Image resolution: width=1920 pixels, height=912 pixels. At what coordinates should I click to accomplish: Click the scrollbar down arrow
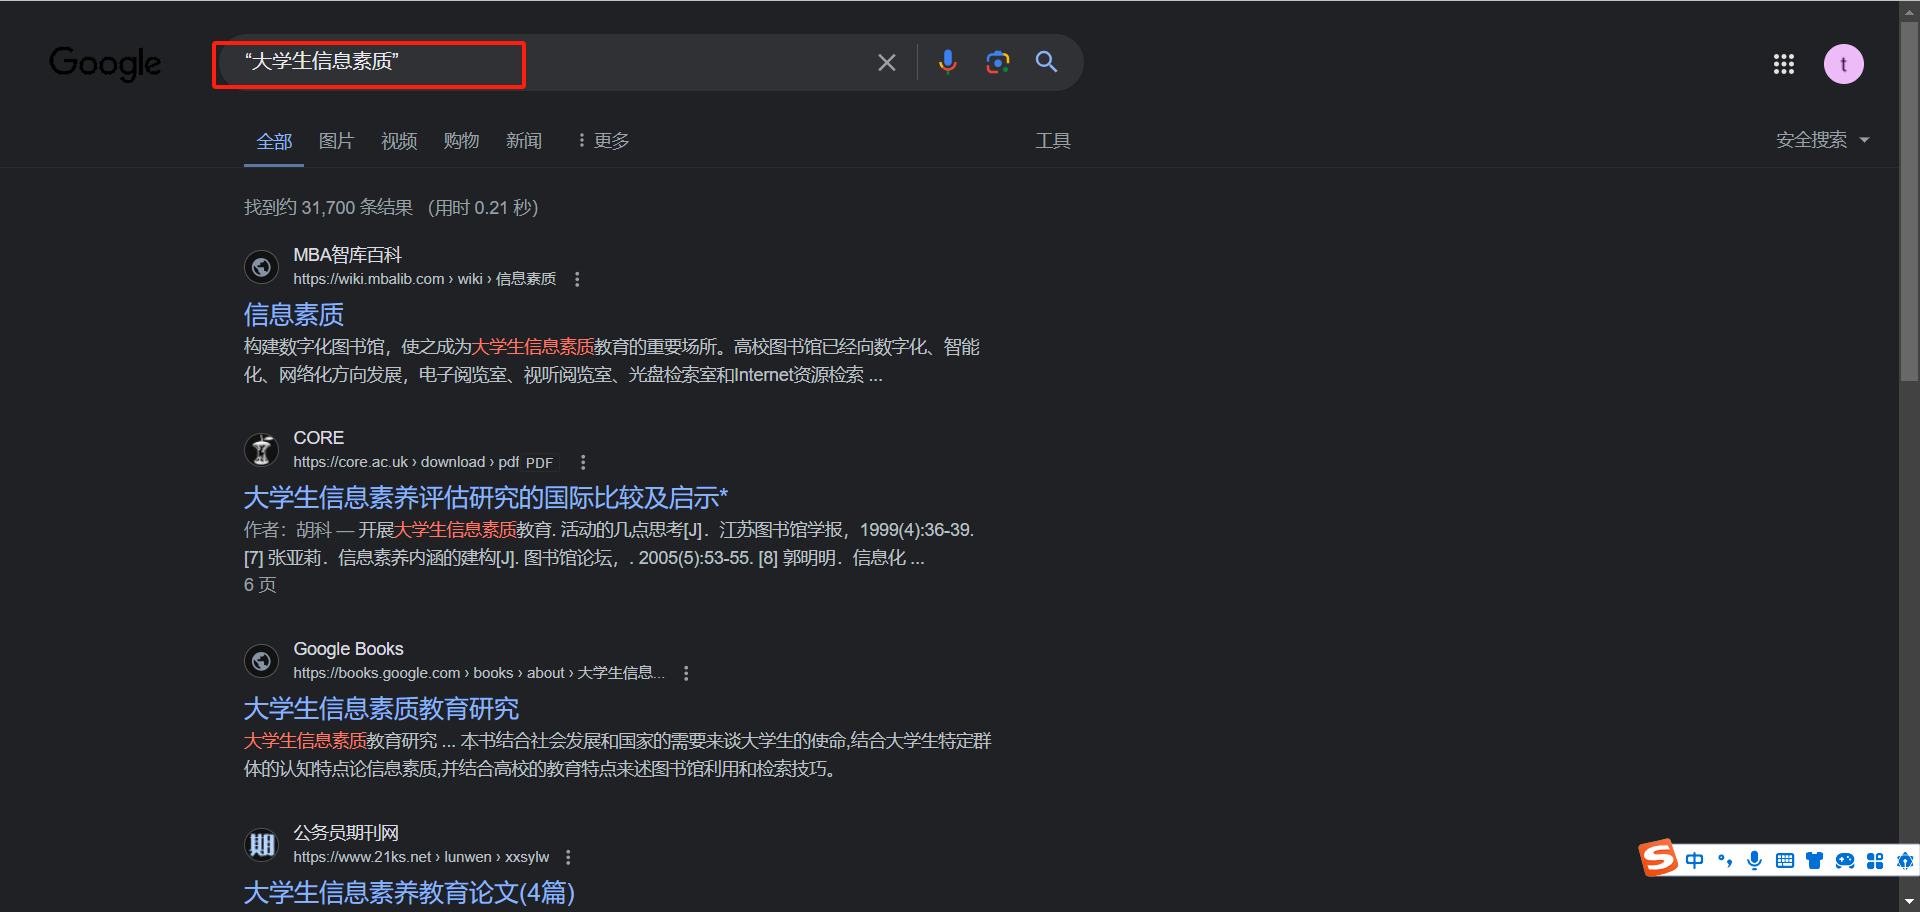1909,902
